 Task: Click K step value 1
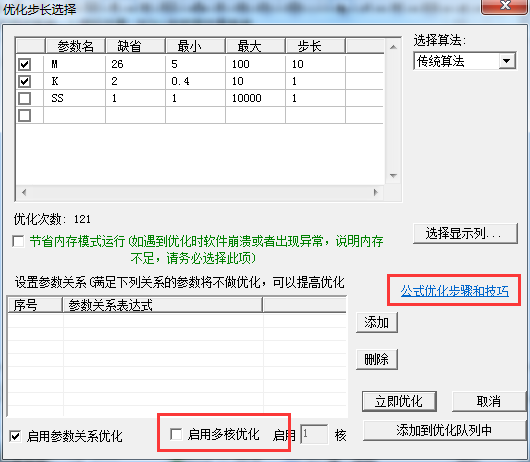[315, 81]
